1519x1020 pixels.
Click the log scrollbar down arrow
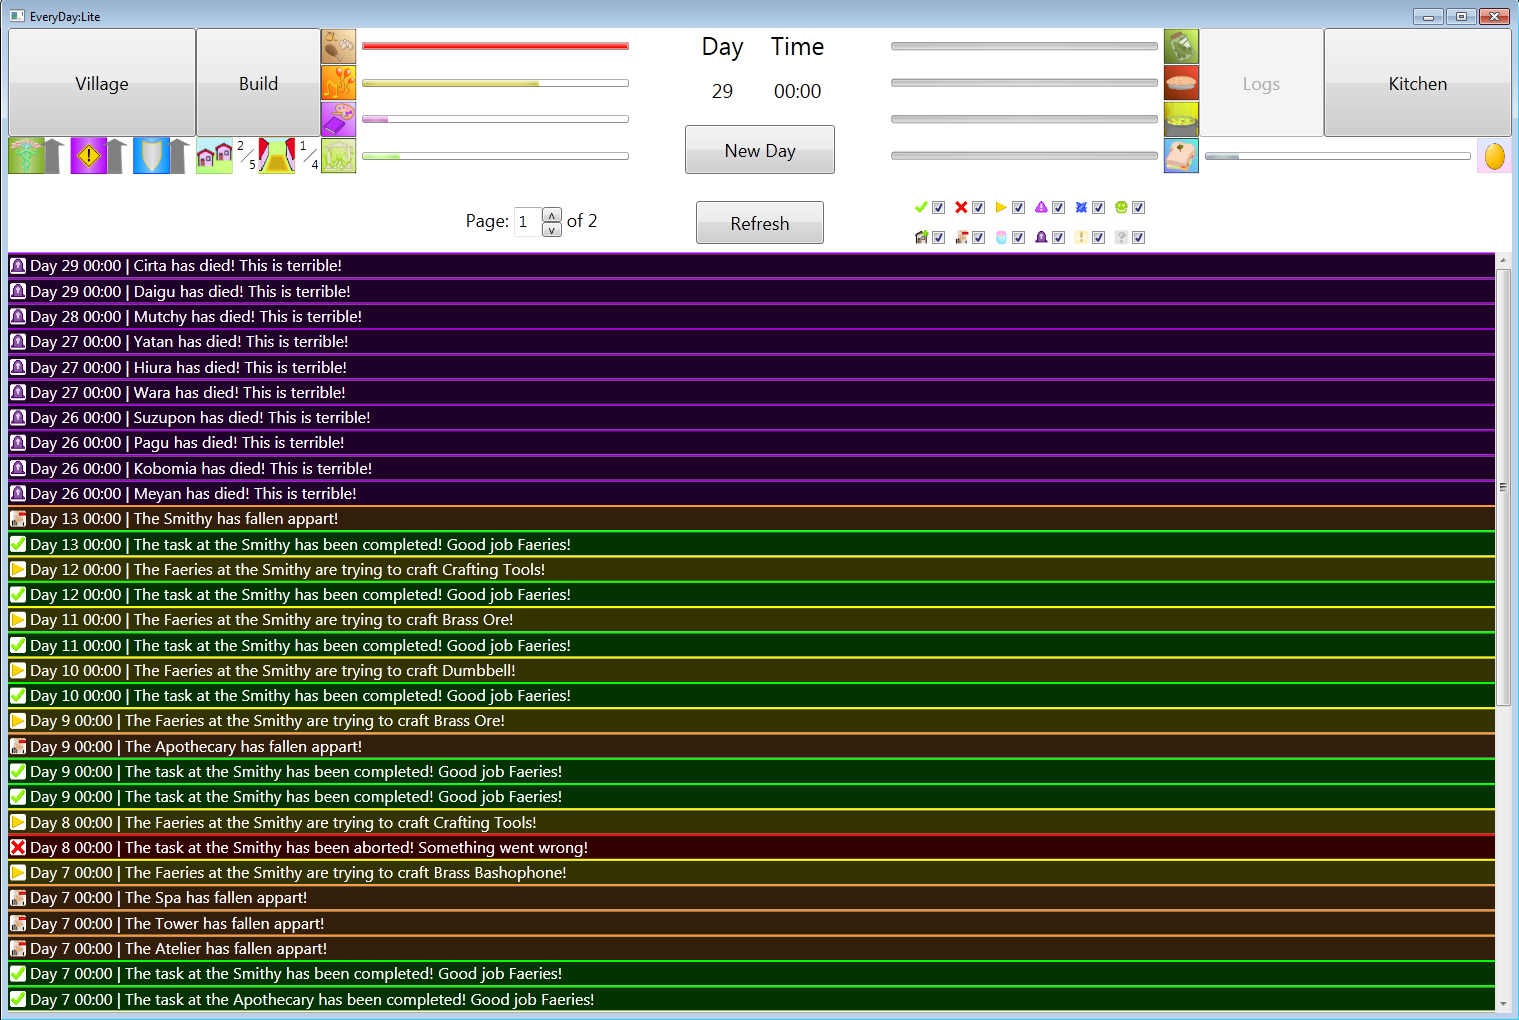(x=1503, y=1003)
